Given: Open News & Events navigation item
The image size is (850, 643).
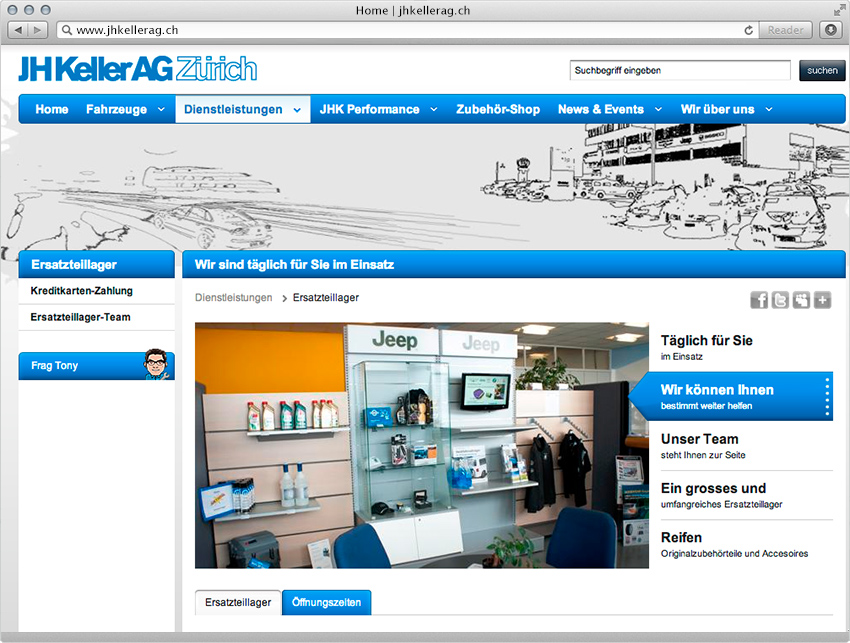Looking at the screenshot, I should pyautogui.click(x=601, y=110).
